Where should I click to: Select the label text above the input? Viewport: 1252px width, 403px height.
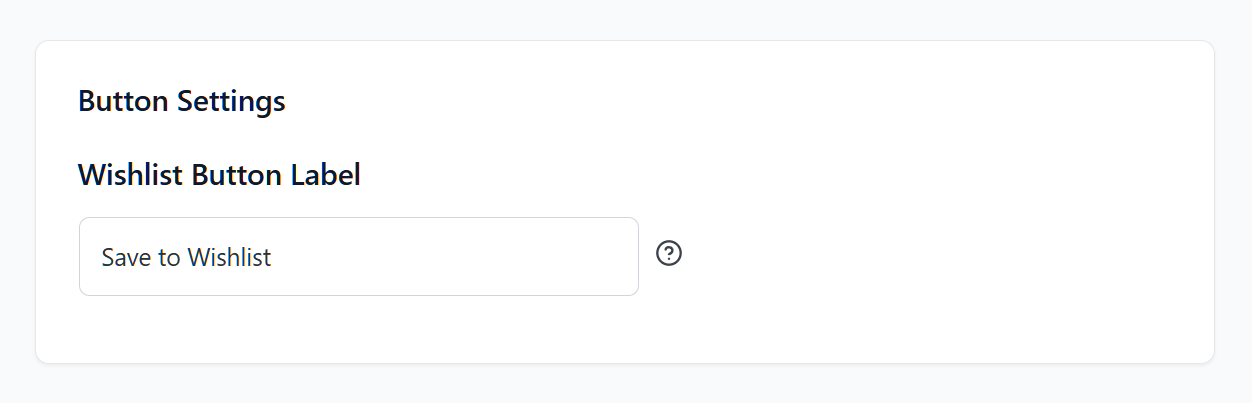pyautogui.click(x=219, y=176)
